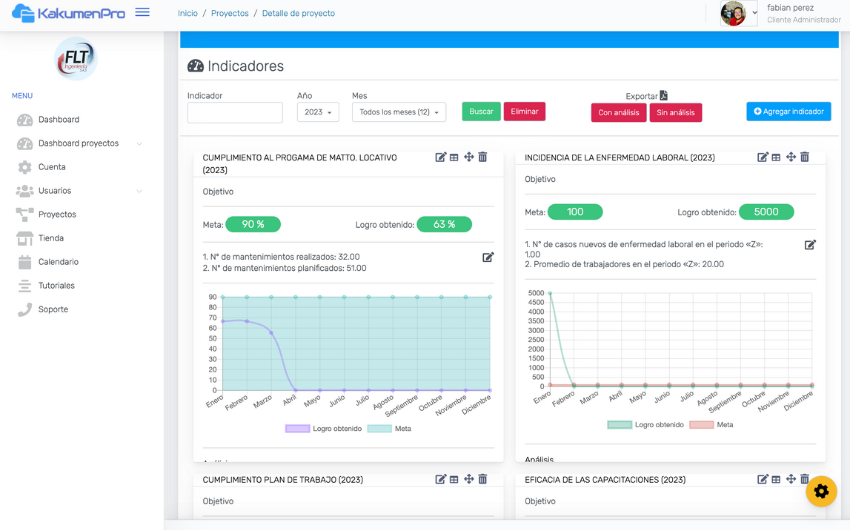Viewport: 850px width, 530px height.
Task: Click move icon on EFICACIA DE LAS CAPACITACIONES
Action: click(790, 479)
